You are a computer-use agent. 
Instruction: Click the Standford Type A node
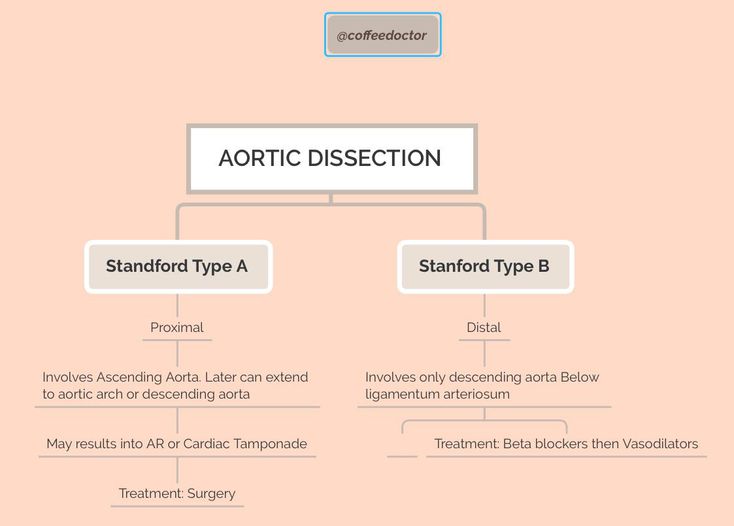click(x=177, y=267)
